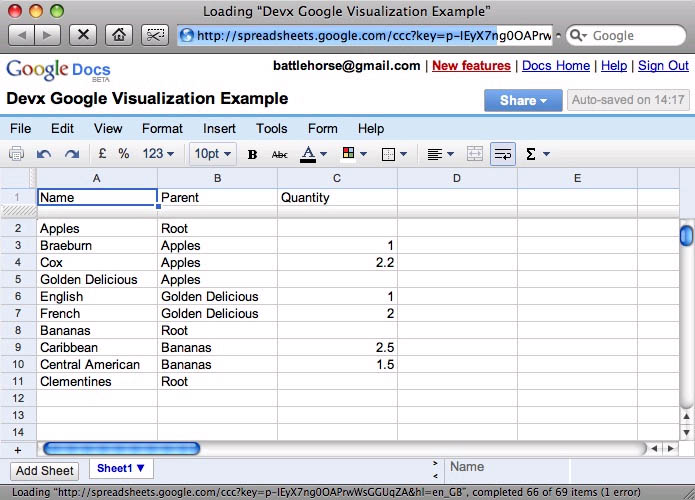Select the Quantity header cell
The height and width of the screenshot is (500, 695).
(x=337, y=197)
